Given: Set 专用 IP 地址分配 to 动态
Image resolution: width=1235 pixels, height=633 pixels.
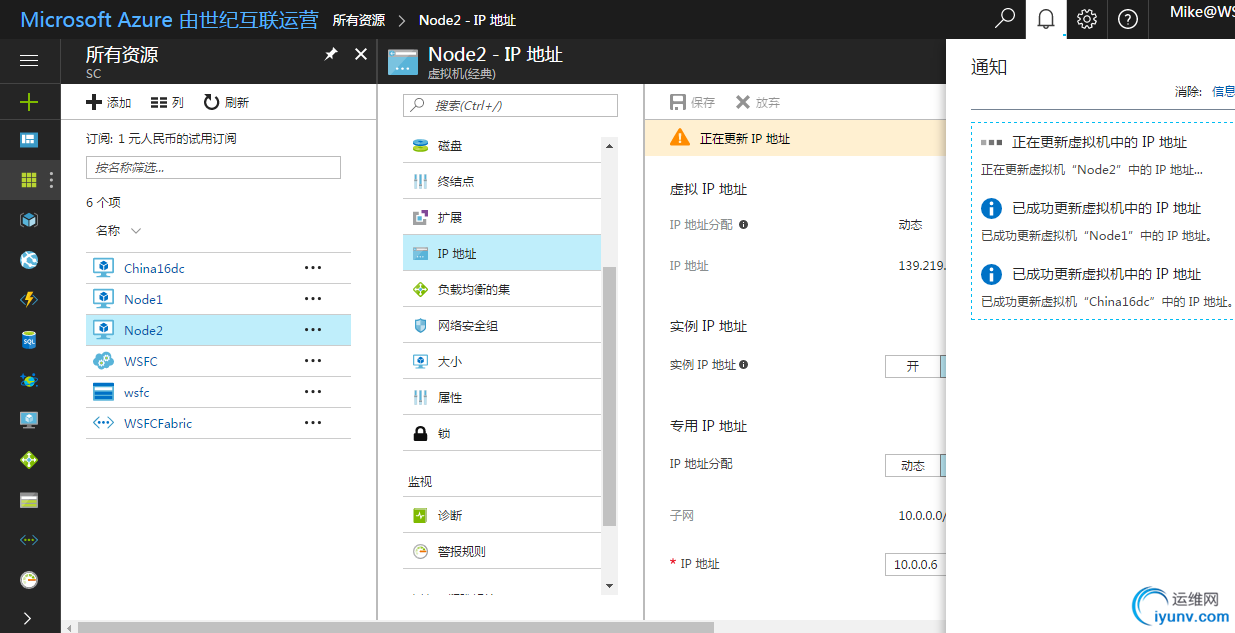Looking at the screenshot, I should click(x=913, y=465).
